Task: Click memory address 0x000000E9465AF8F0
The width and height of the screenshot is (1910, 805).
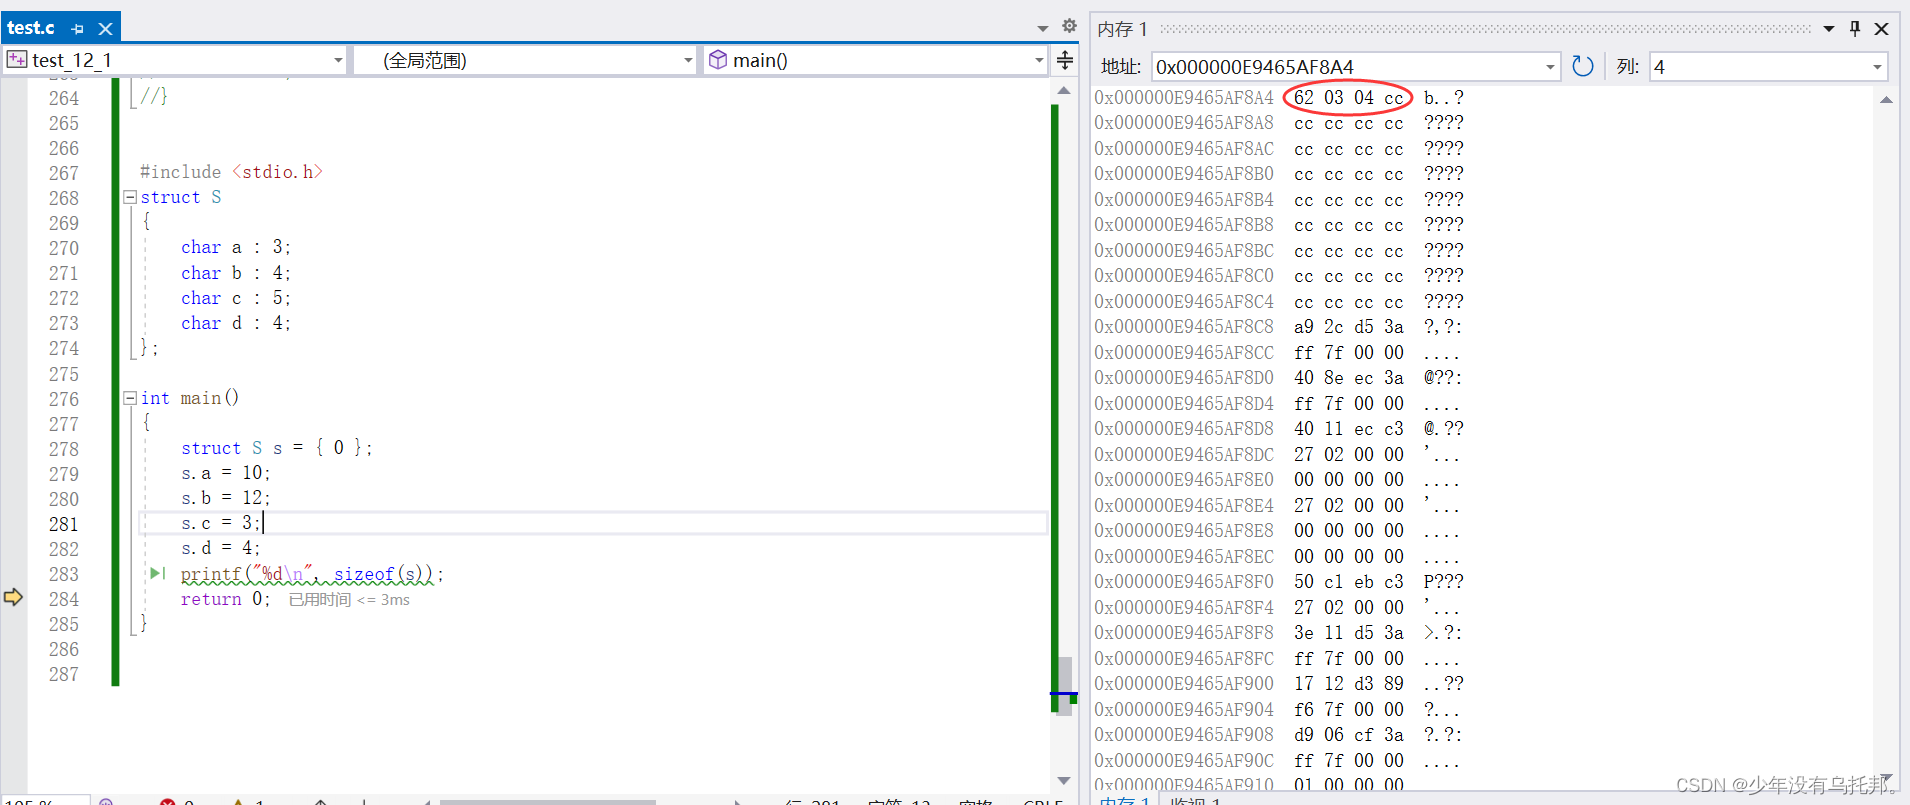Action: tap(1184, 581)
